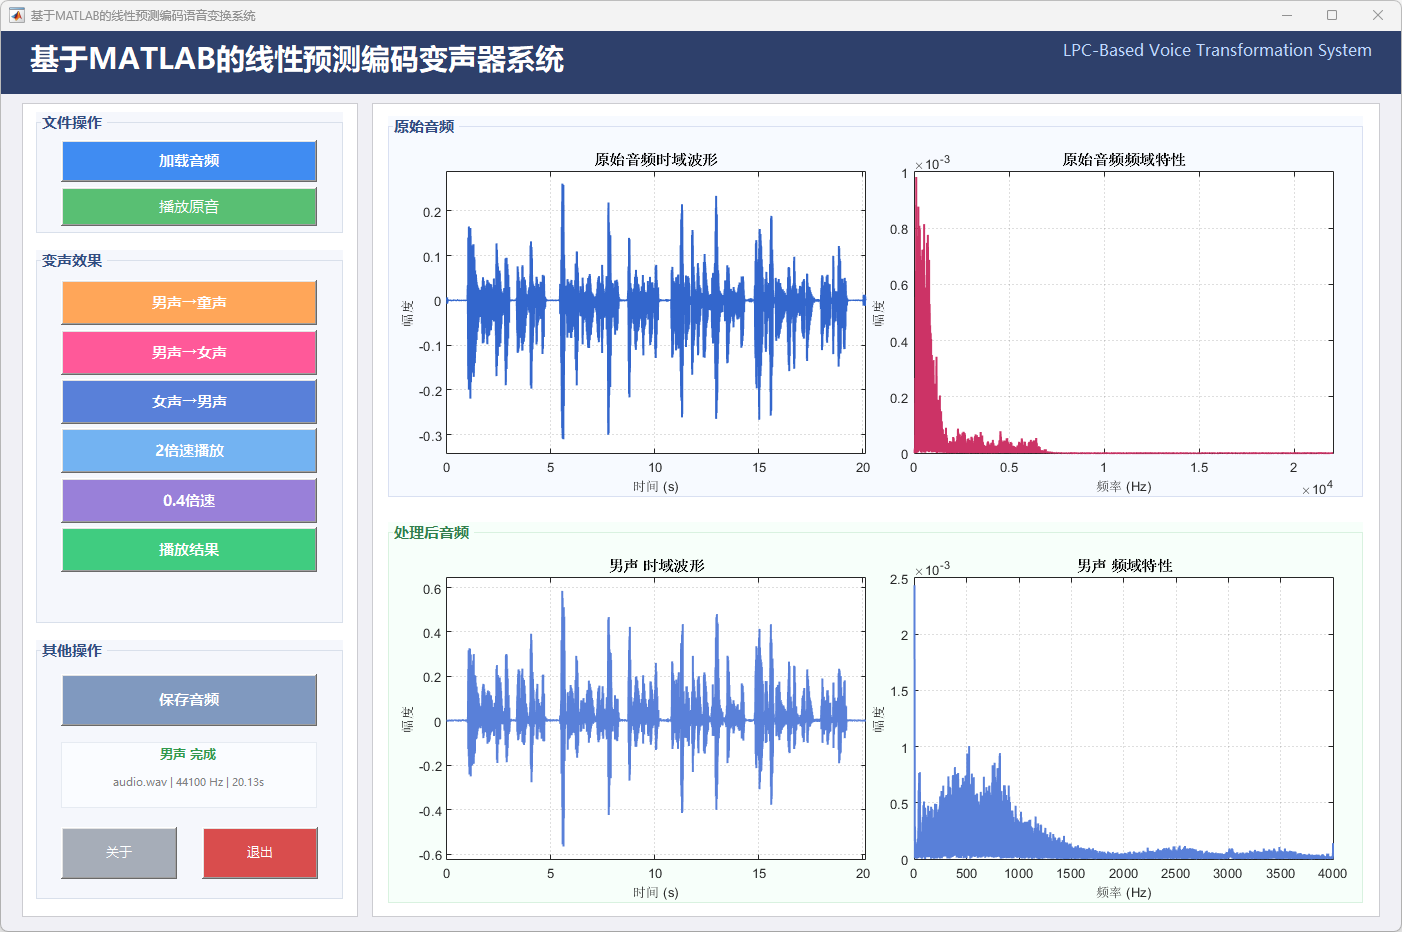The width and height of the screenshot is (1402, 932).
Task: Select the 男声→女声 conversion button
Action: click(x=189, y=353)
